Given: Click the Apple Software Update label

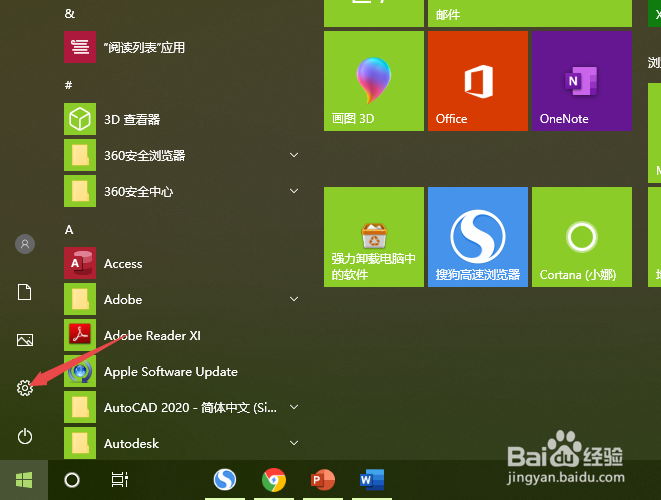Looking at the screenshot, I should tap(171, 371).
